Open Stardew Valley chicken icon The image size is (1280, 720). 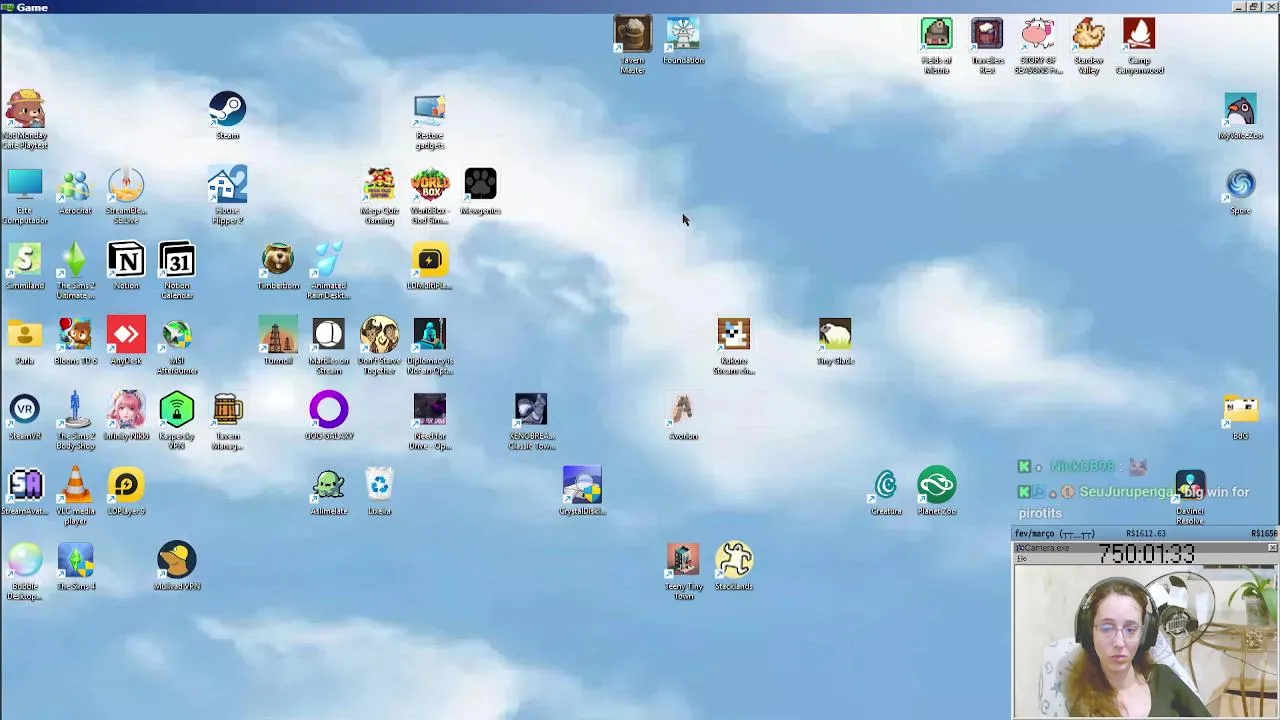[x=1088, y=34]
